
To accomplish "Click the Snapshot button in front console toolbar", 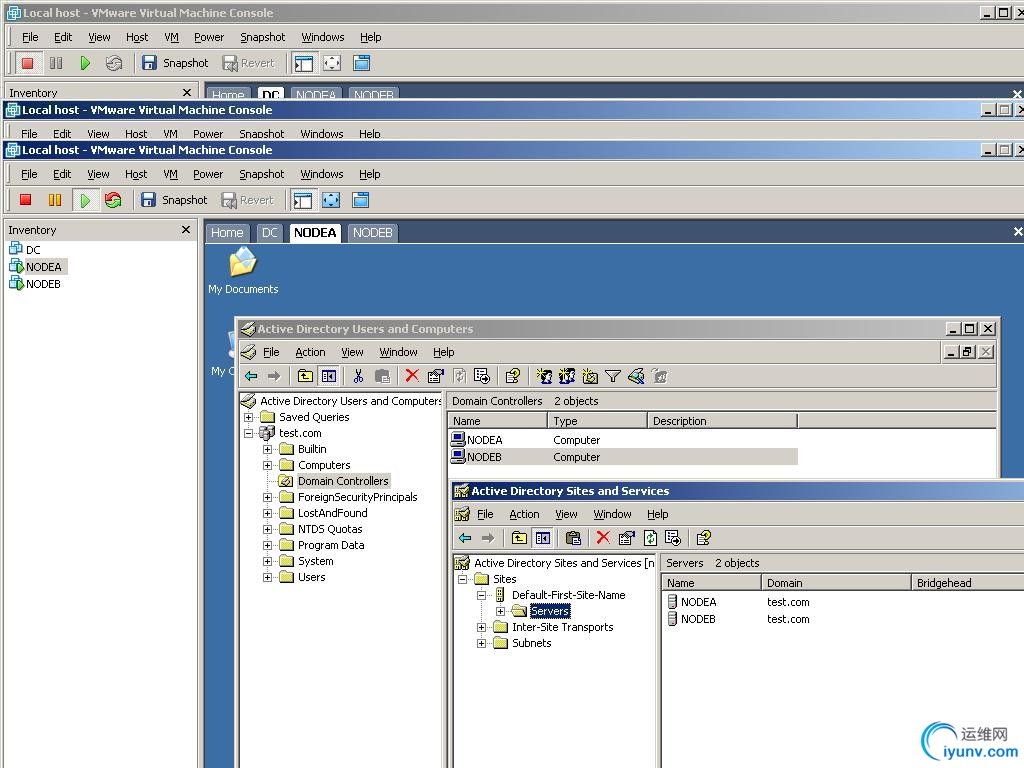I will [x=174, y=200].
